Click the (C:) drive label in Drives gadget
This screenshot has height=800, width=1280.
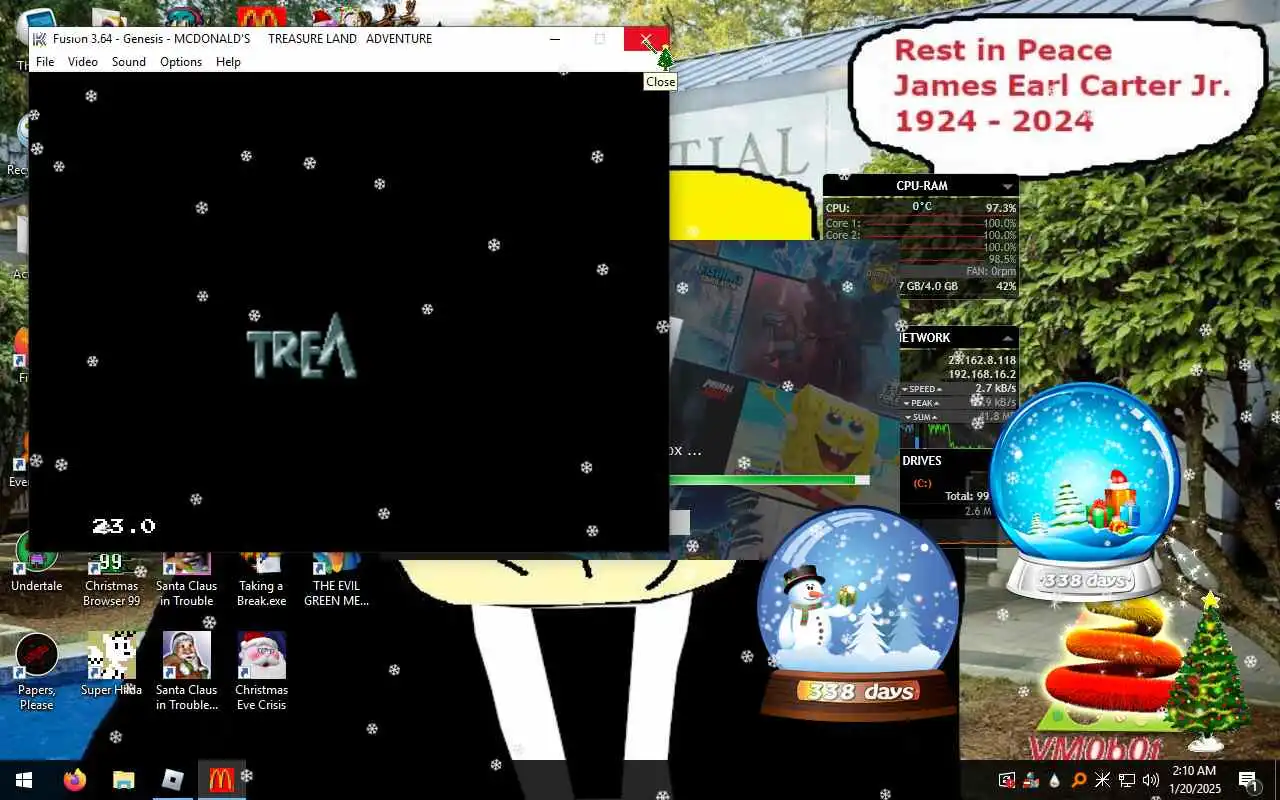click(x=922, y=483)
